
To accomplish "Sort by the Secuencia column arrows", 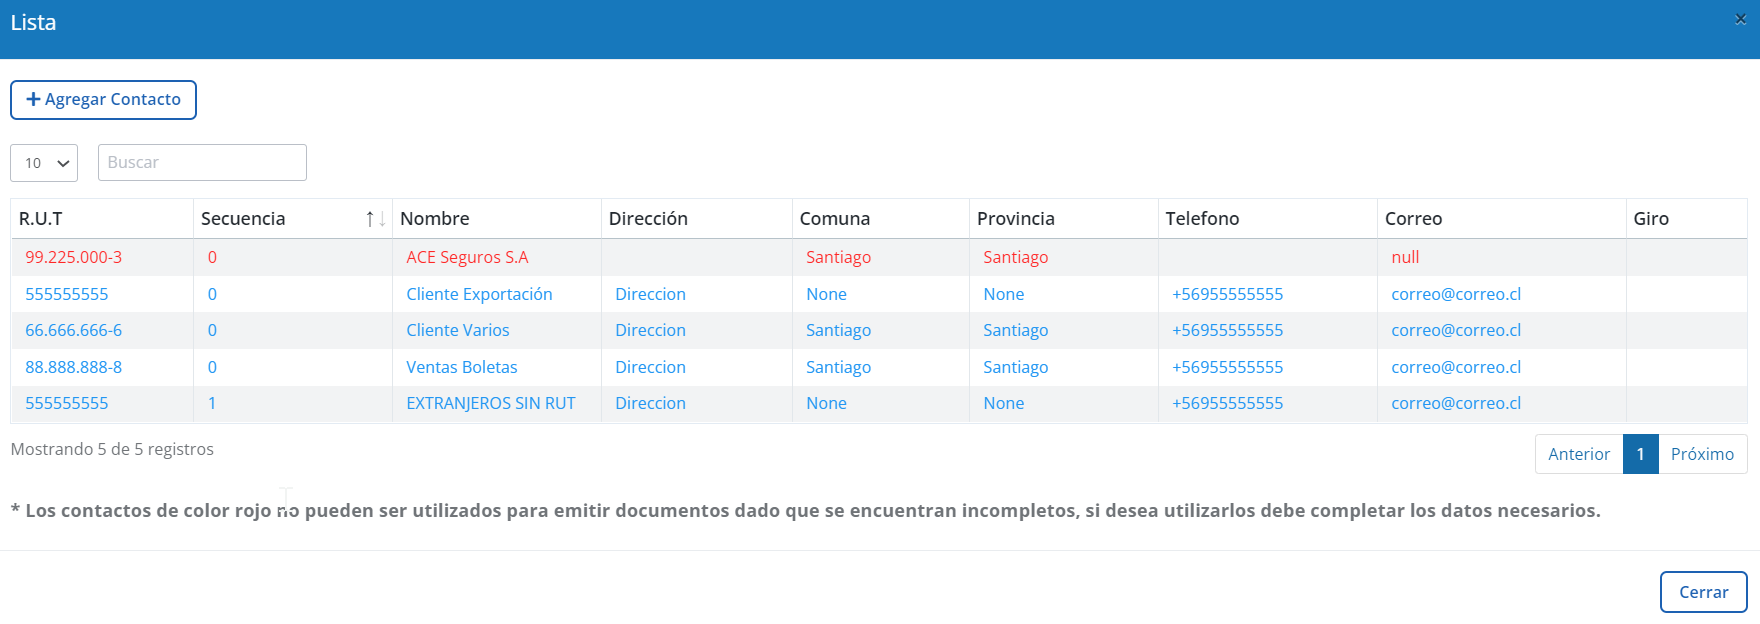I will tap(375, 219).
